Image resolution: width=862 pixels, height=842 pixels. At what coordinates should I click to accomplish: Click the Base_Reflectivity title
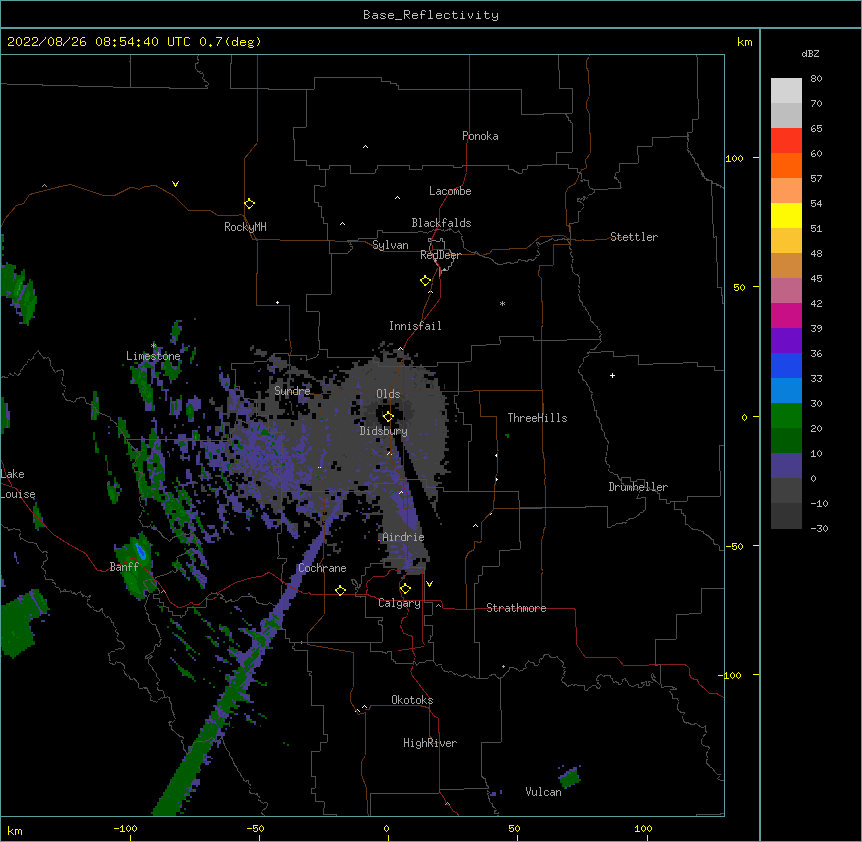pyautogui.click(x=431, y=15)
